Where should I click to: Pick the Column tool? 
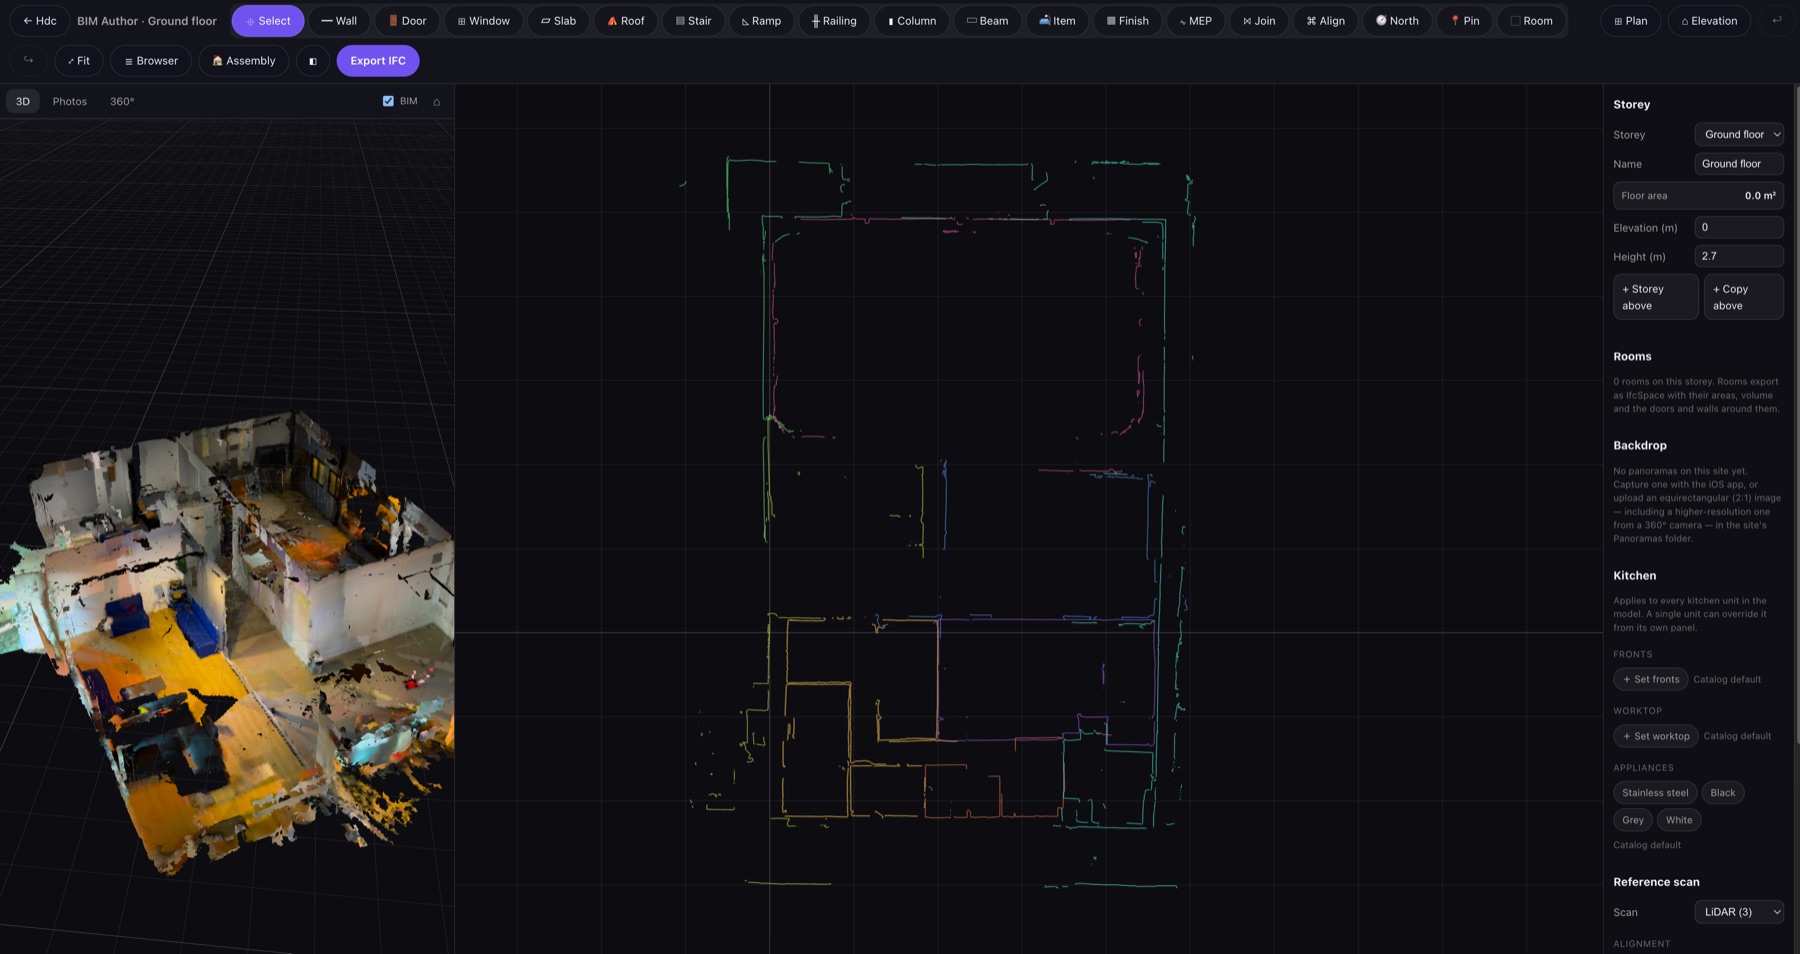912,21
